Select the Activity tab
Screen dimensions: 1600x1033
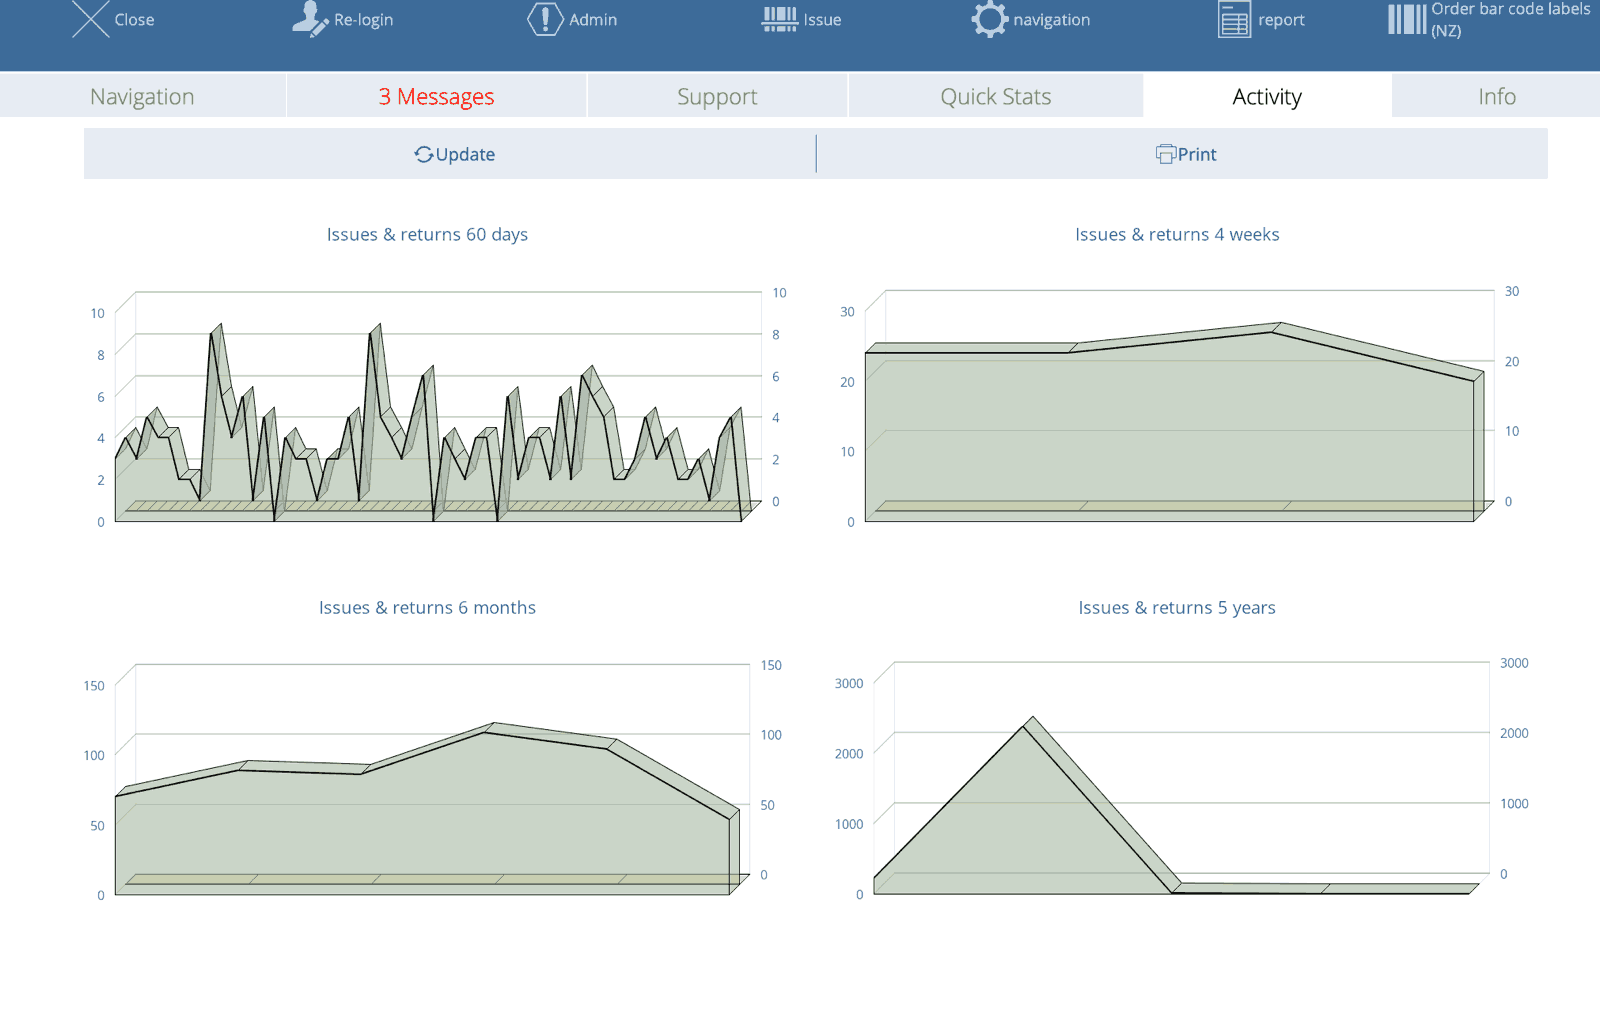(x=1266, y=97)
